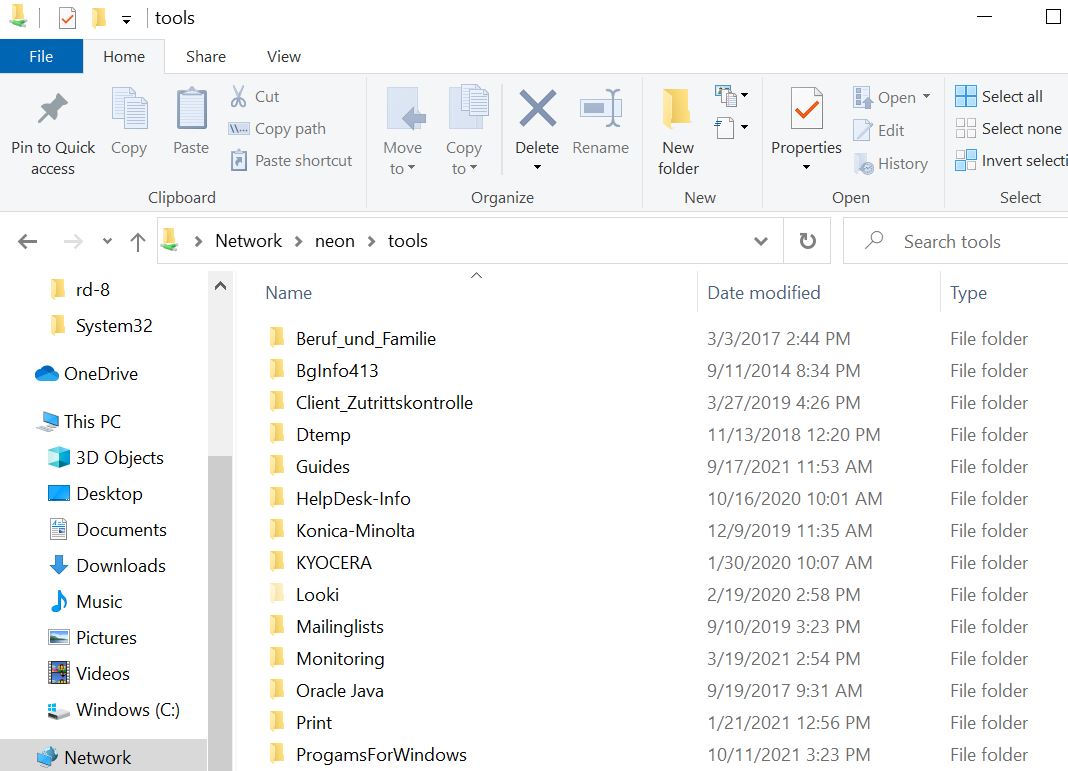Viewport: 1068px width, 771px height.
Task: Create a New folder from ribbon
Action: tap(678, 110)
